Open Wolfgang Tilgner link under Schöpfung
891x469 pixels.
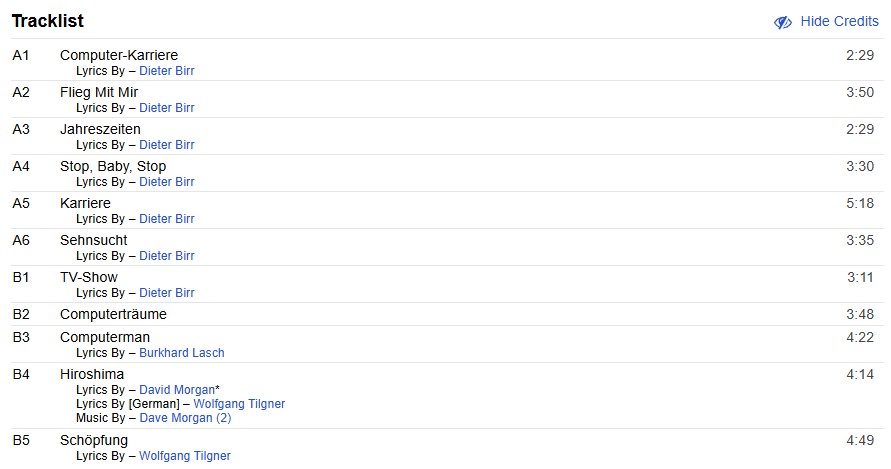(x=184, y=456)
